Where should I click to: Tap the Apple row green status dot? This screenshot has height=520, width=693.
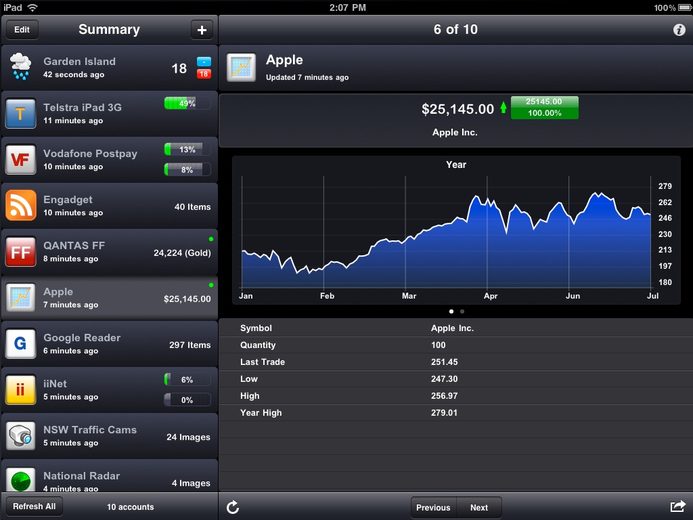click(211, 285)
